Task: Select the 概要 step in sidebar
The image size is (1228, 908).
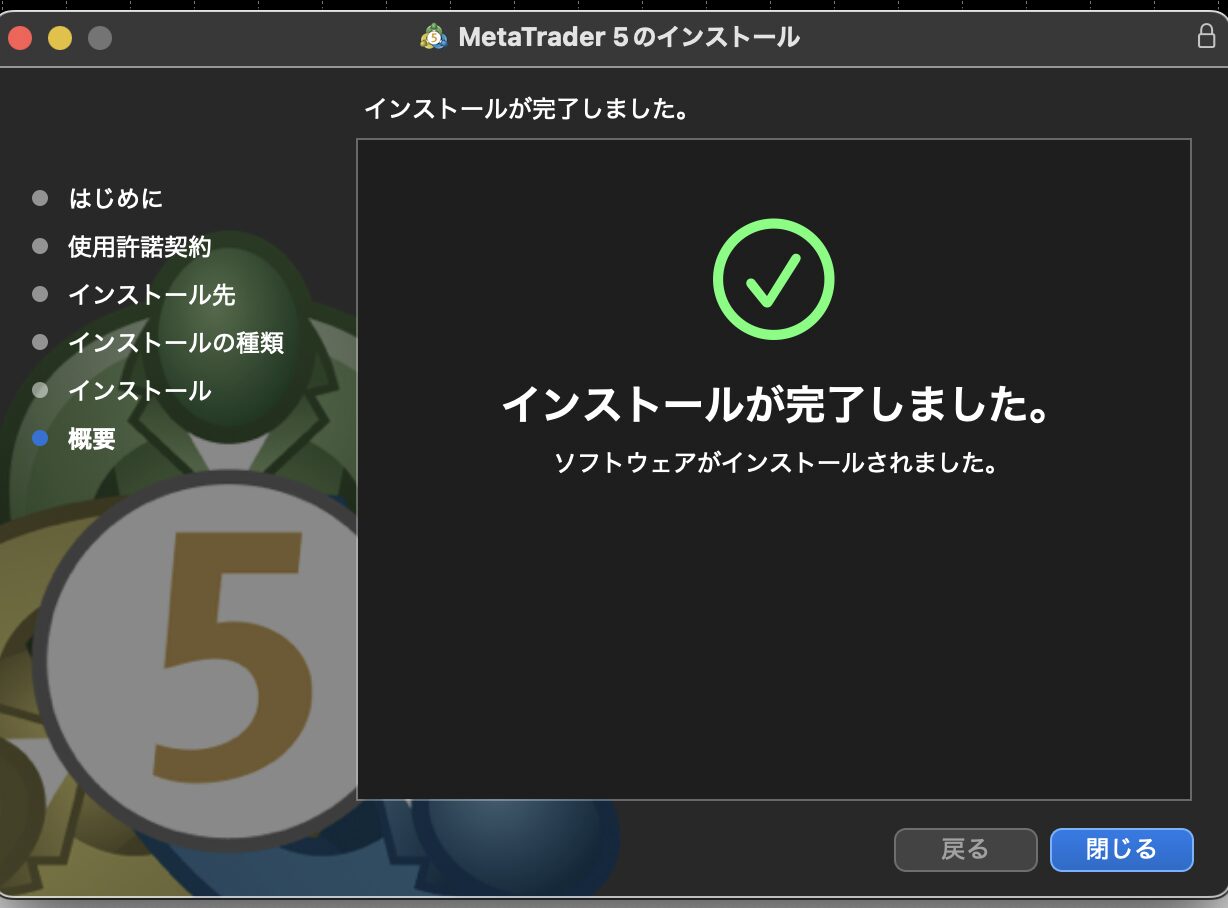Action: tap(91, 438)
